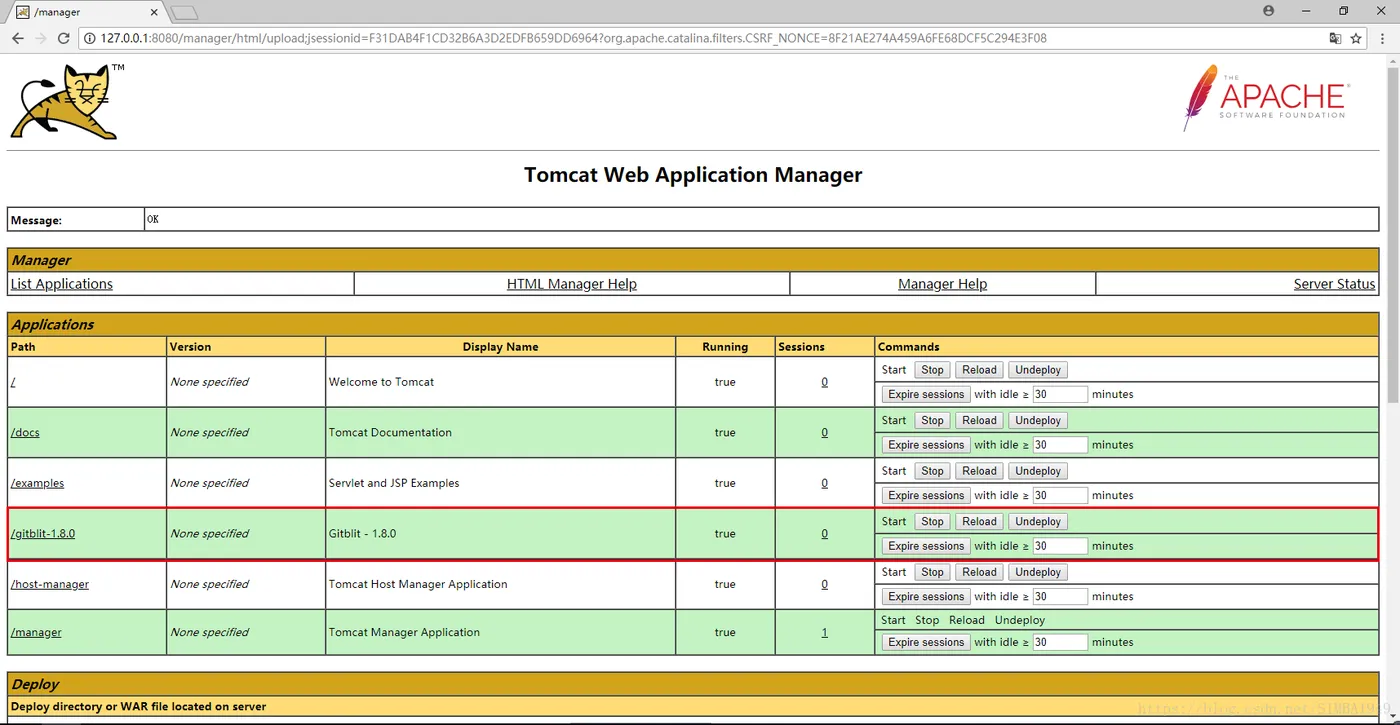Image resolution: width=1400 pixels, height=725 pixels.
Task: Stop the gitblit-1.8.0 application
Action: tap(932, 522)
